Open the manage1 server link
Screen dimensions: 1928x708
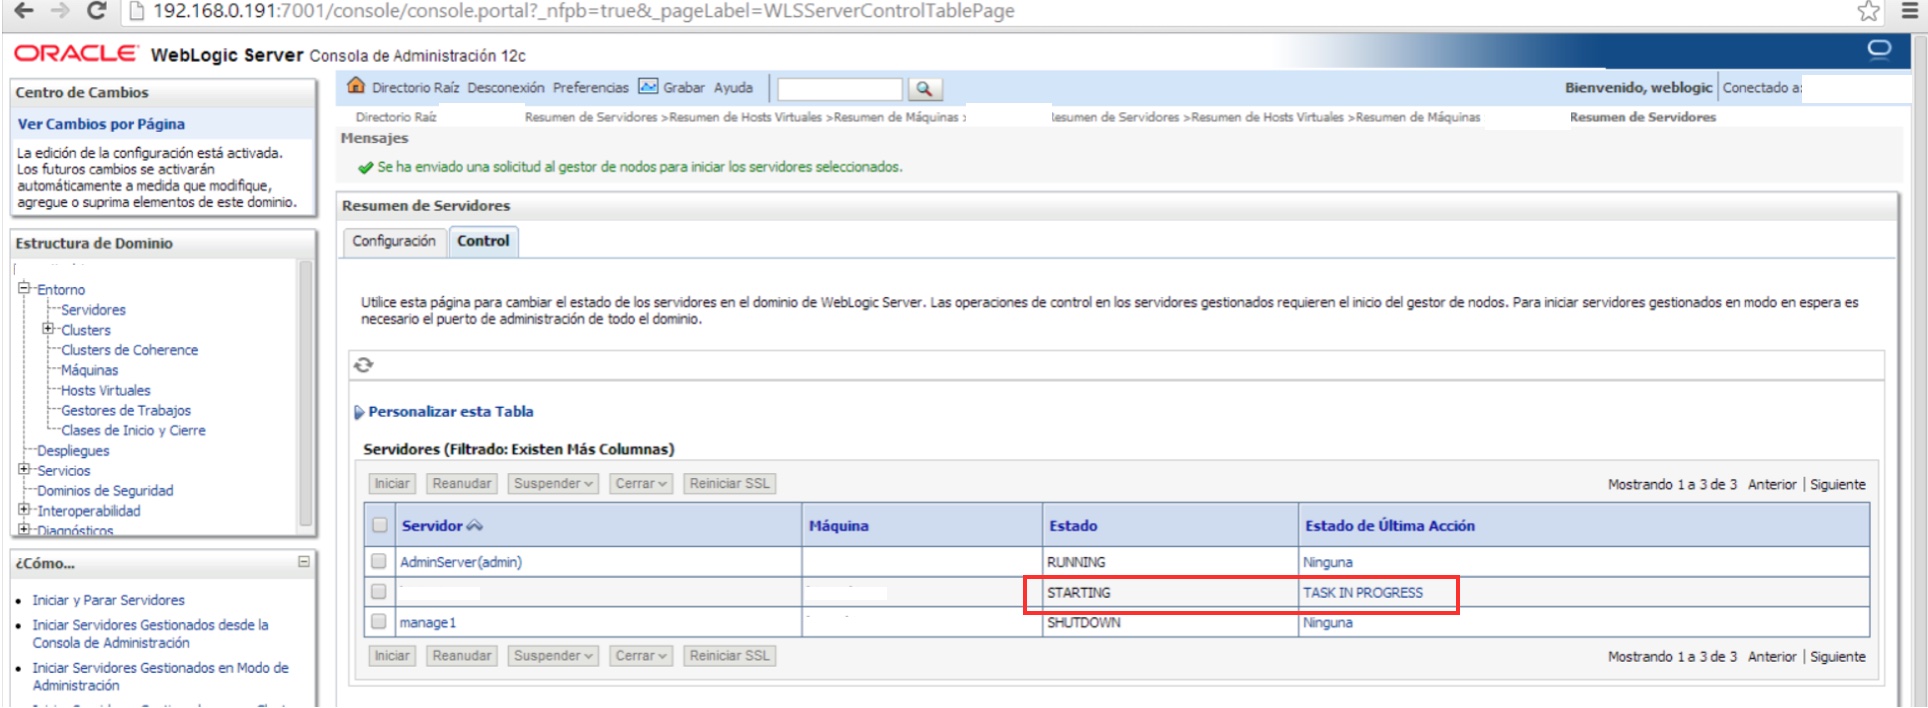pyautogui.click(x=428, y=622)
